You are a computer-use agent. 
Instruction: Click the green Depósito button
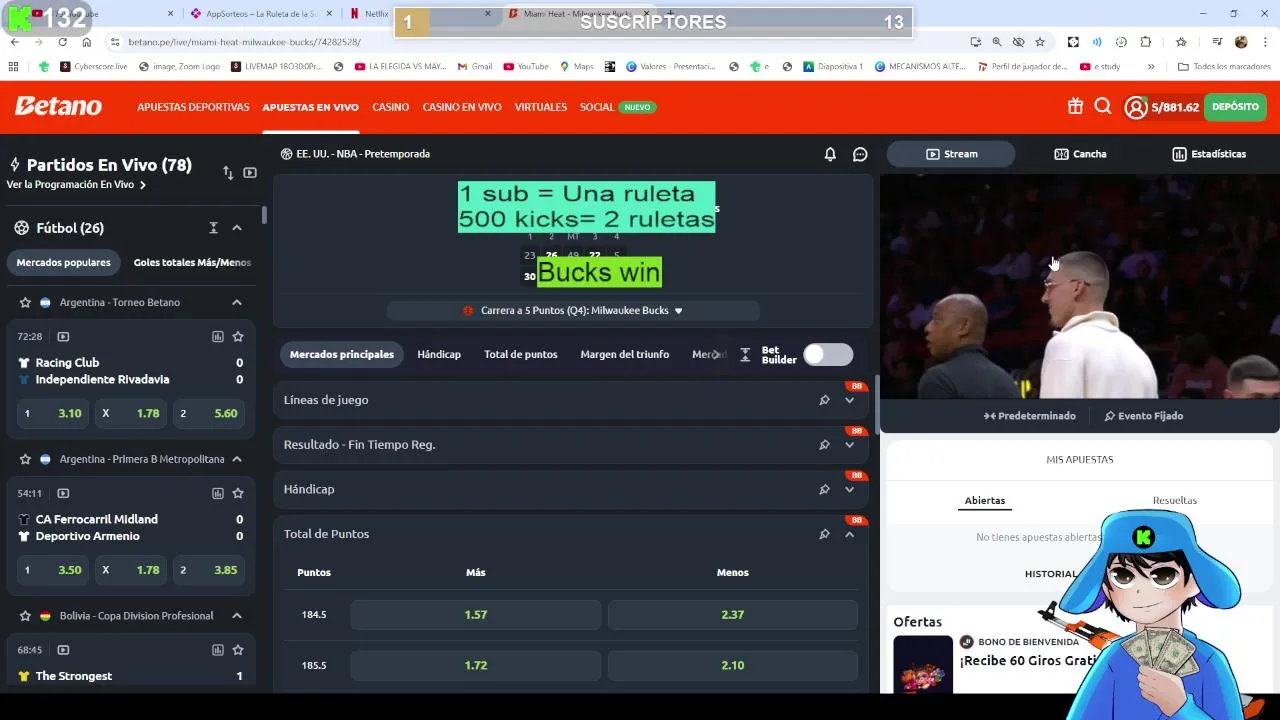[x=1235, y=107]
